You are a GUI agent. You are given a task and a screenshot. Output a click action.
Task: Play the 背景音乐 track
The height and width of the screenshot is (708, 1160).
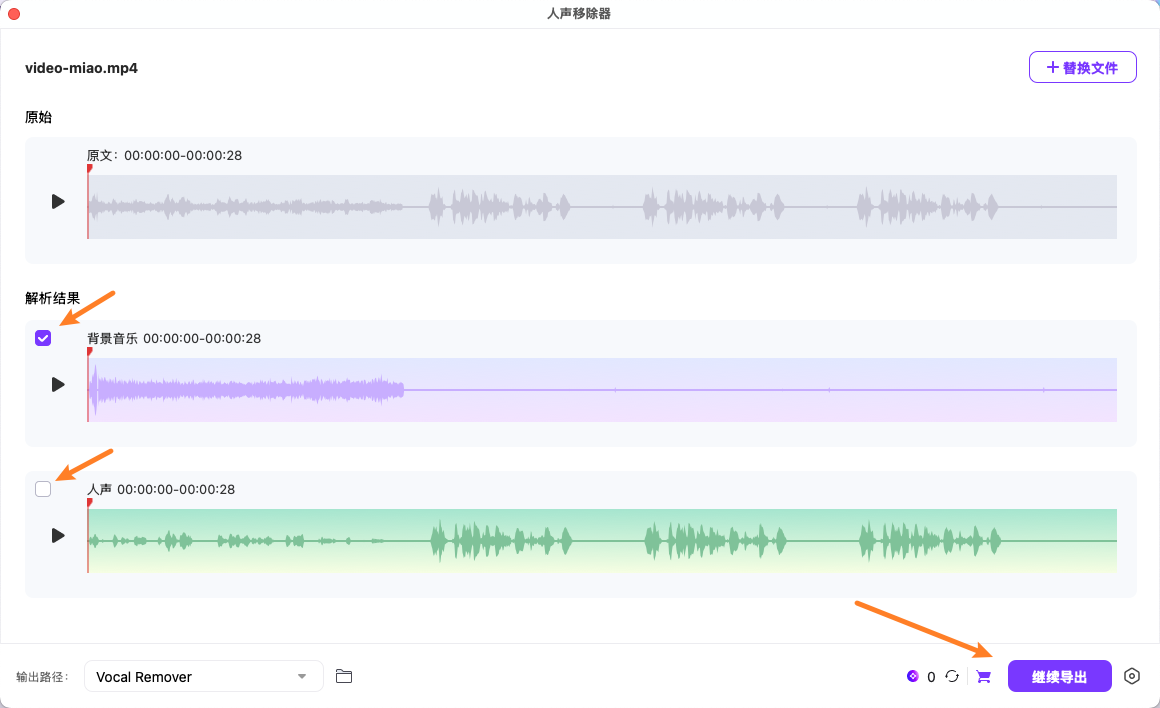58,385
